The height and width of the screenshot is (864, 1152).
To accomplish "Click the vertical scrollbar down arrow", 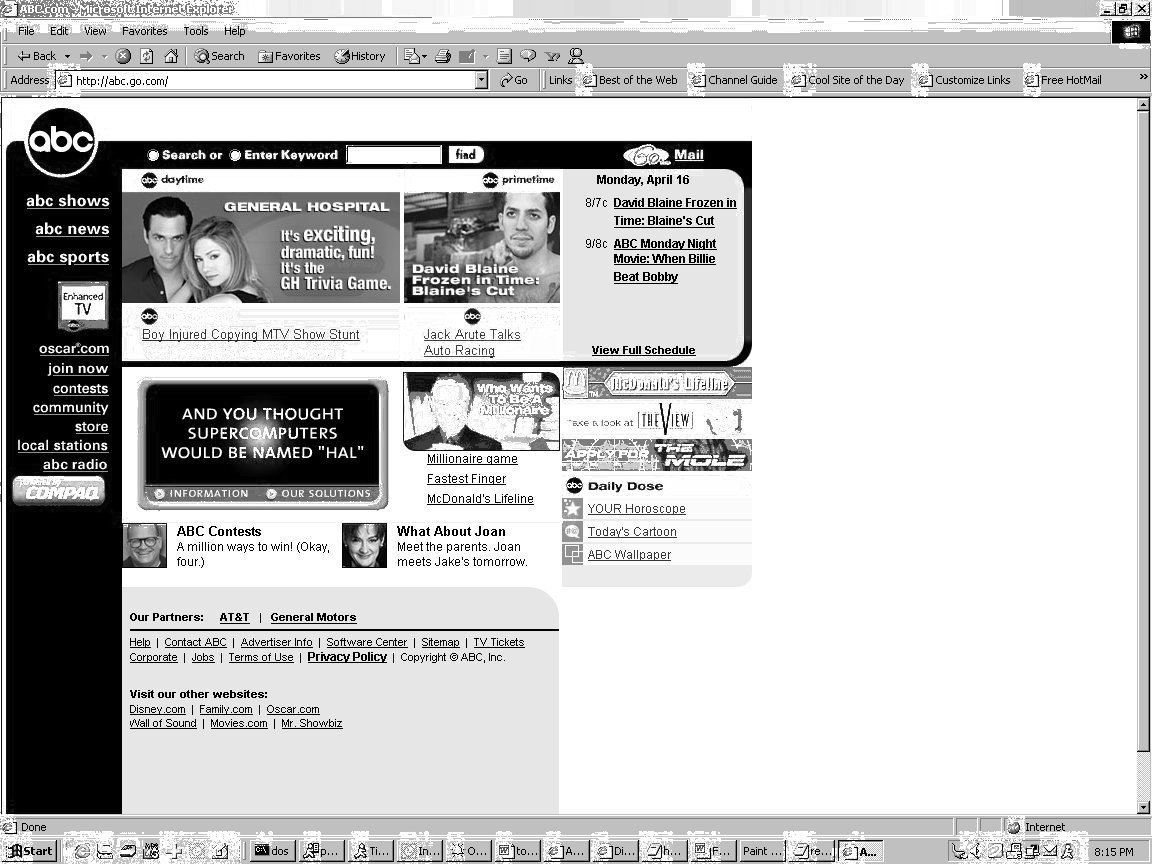I will click(x=1143, y=806).
